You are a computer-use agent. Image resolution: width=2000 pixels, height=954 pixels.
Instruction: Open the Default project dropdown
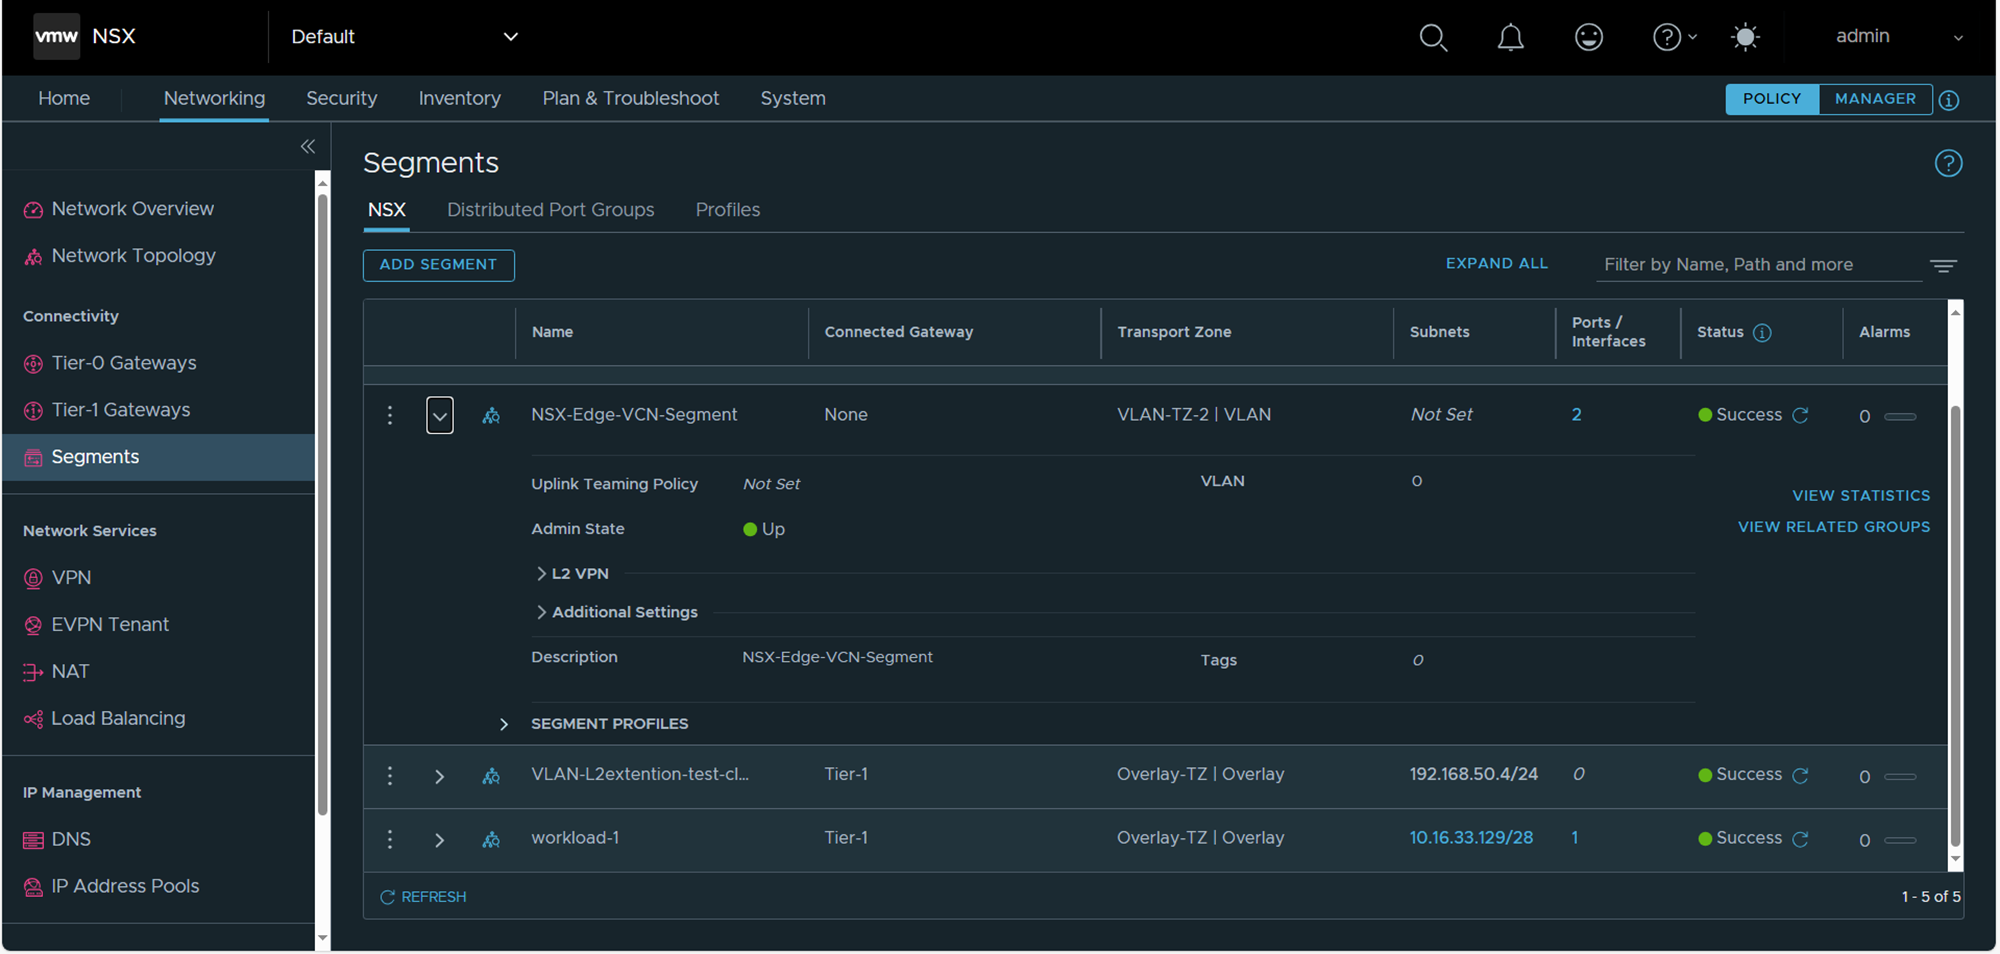[405, 37]
